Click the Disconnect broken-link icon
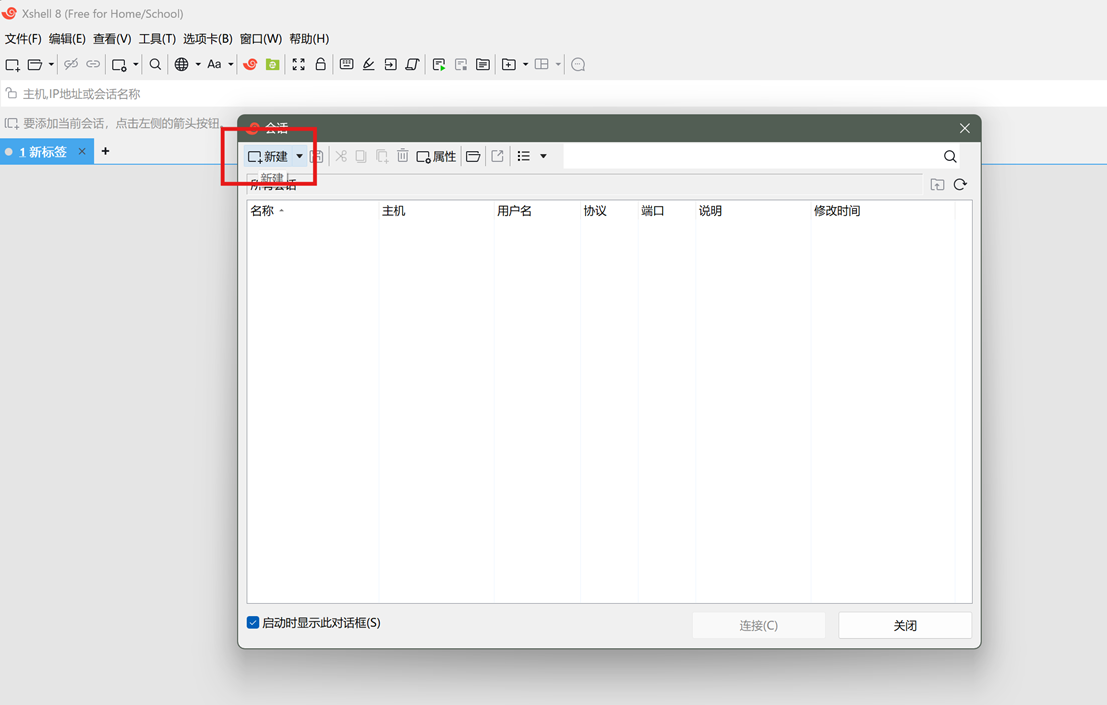Viewport: 1107px width, 705px height. coord(71,64)
